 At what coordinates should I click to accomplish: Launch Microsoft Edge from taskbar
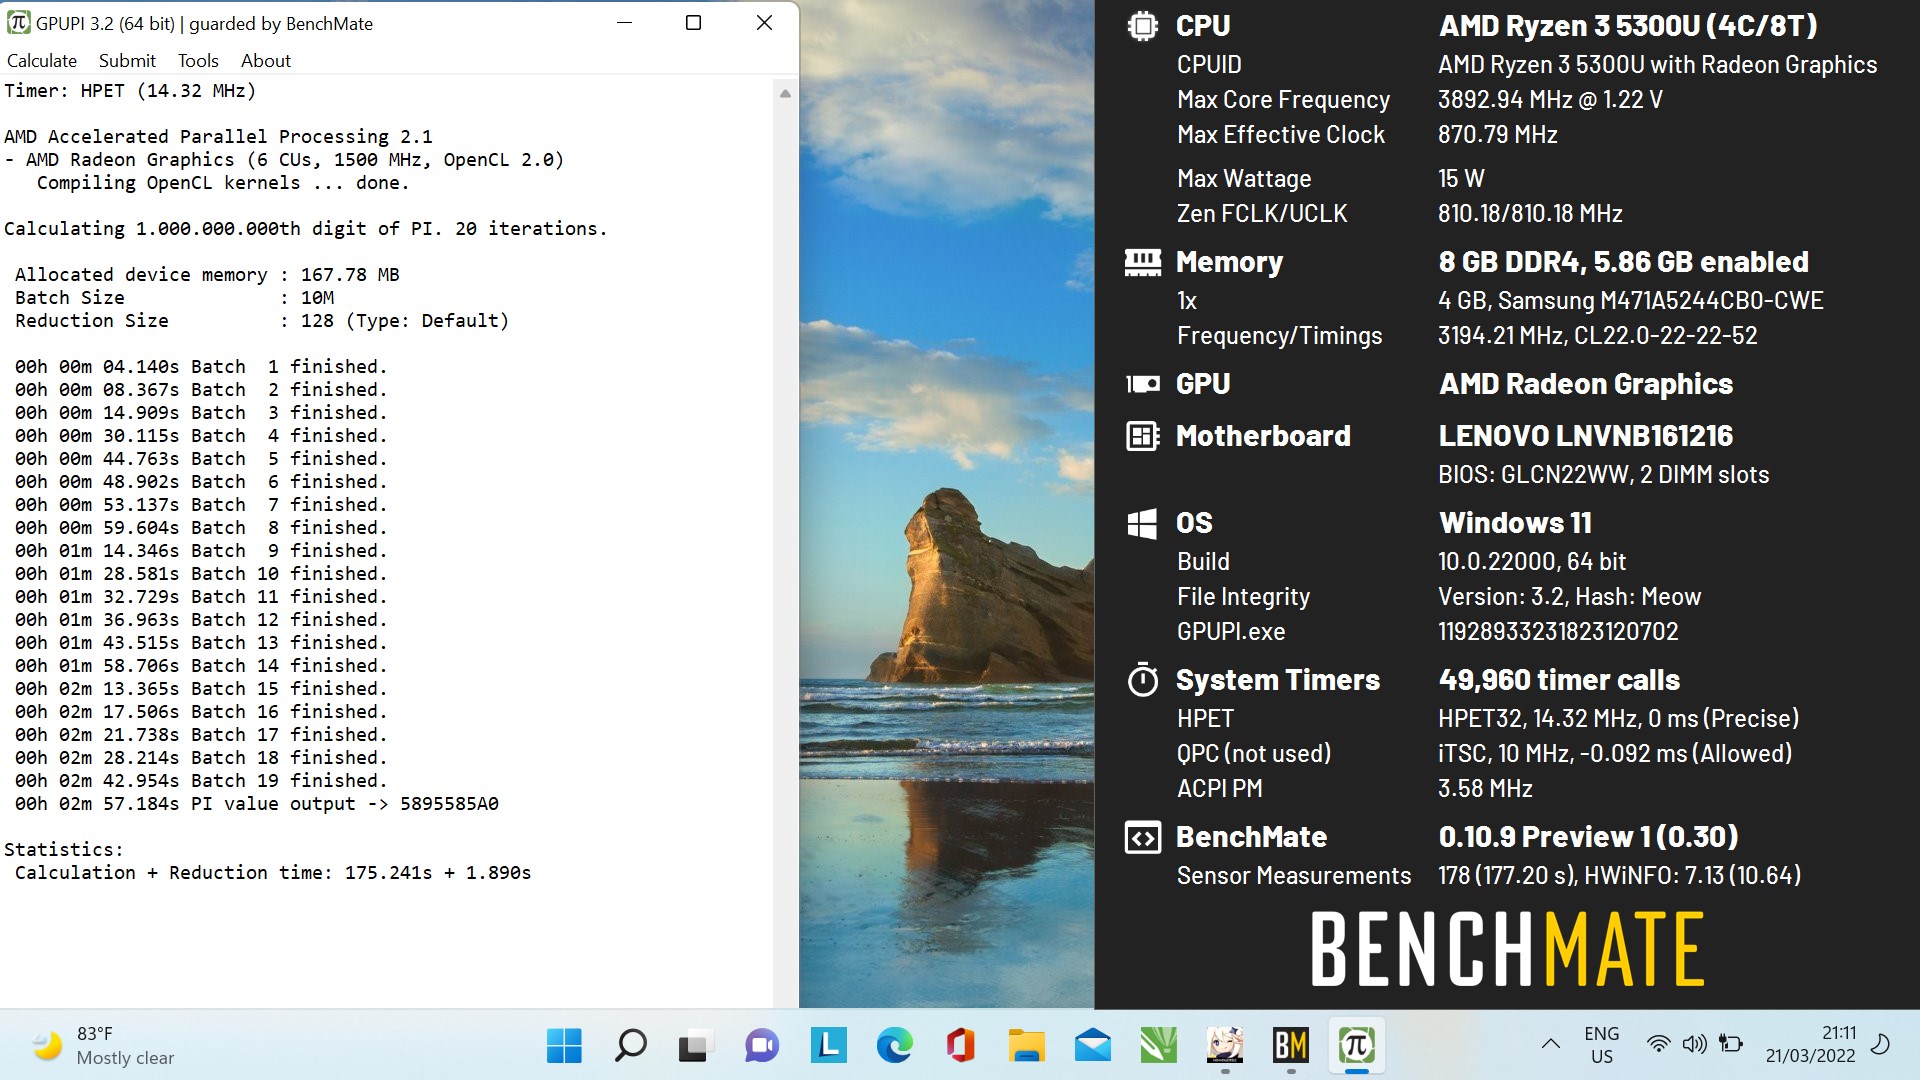(894, 1046)
